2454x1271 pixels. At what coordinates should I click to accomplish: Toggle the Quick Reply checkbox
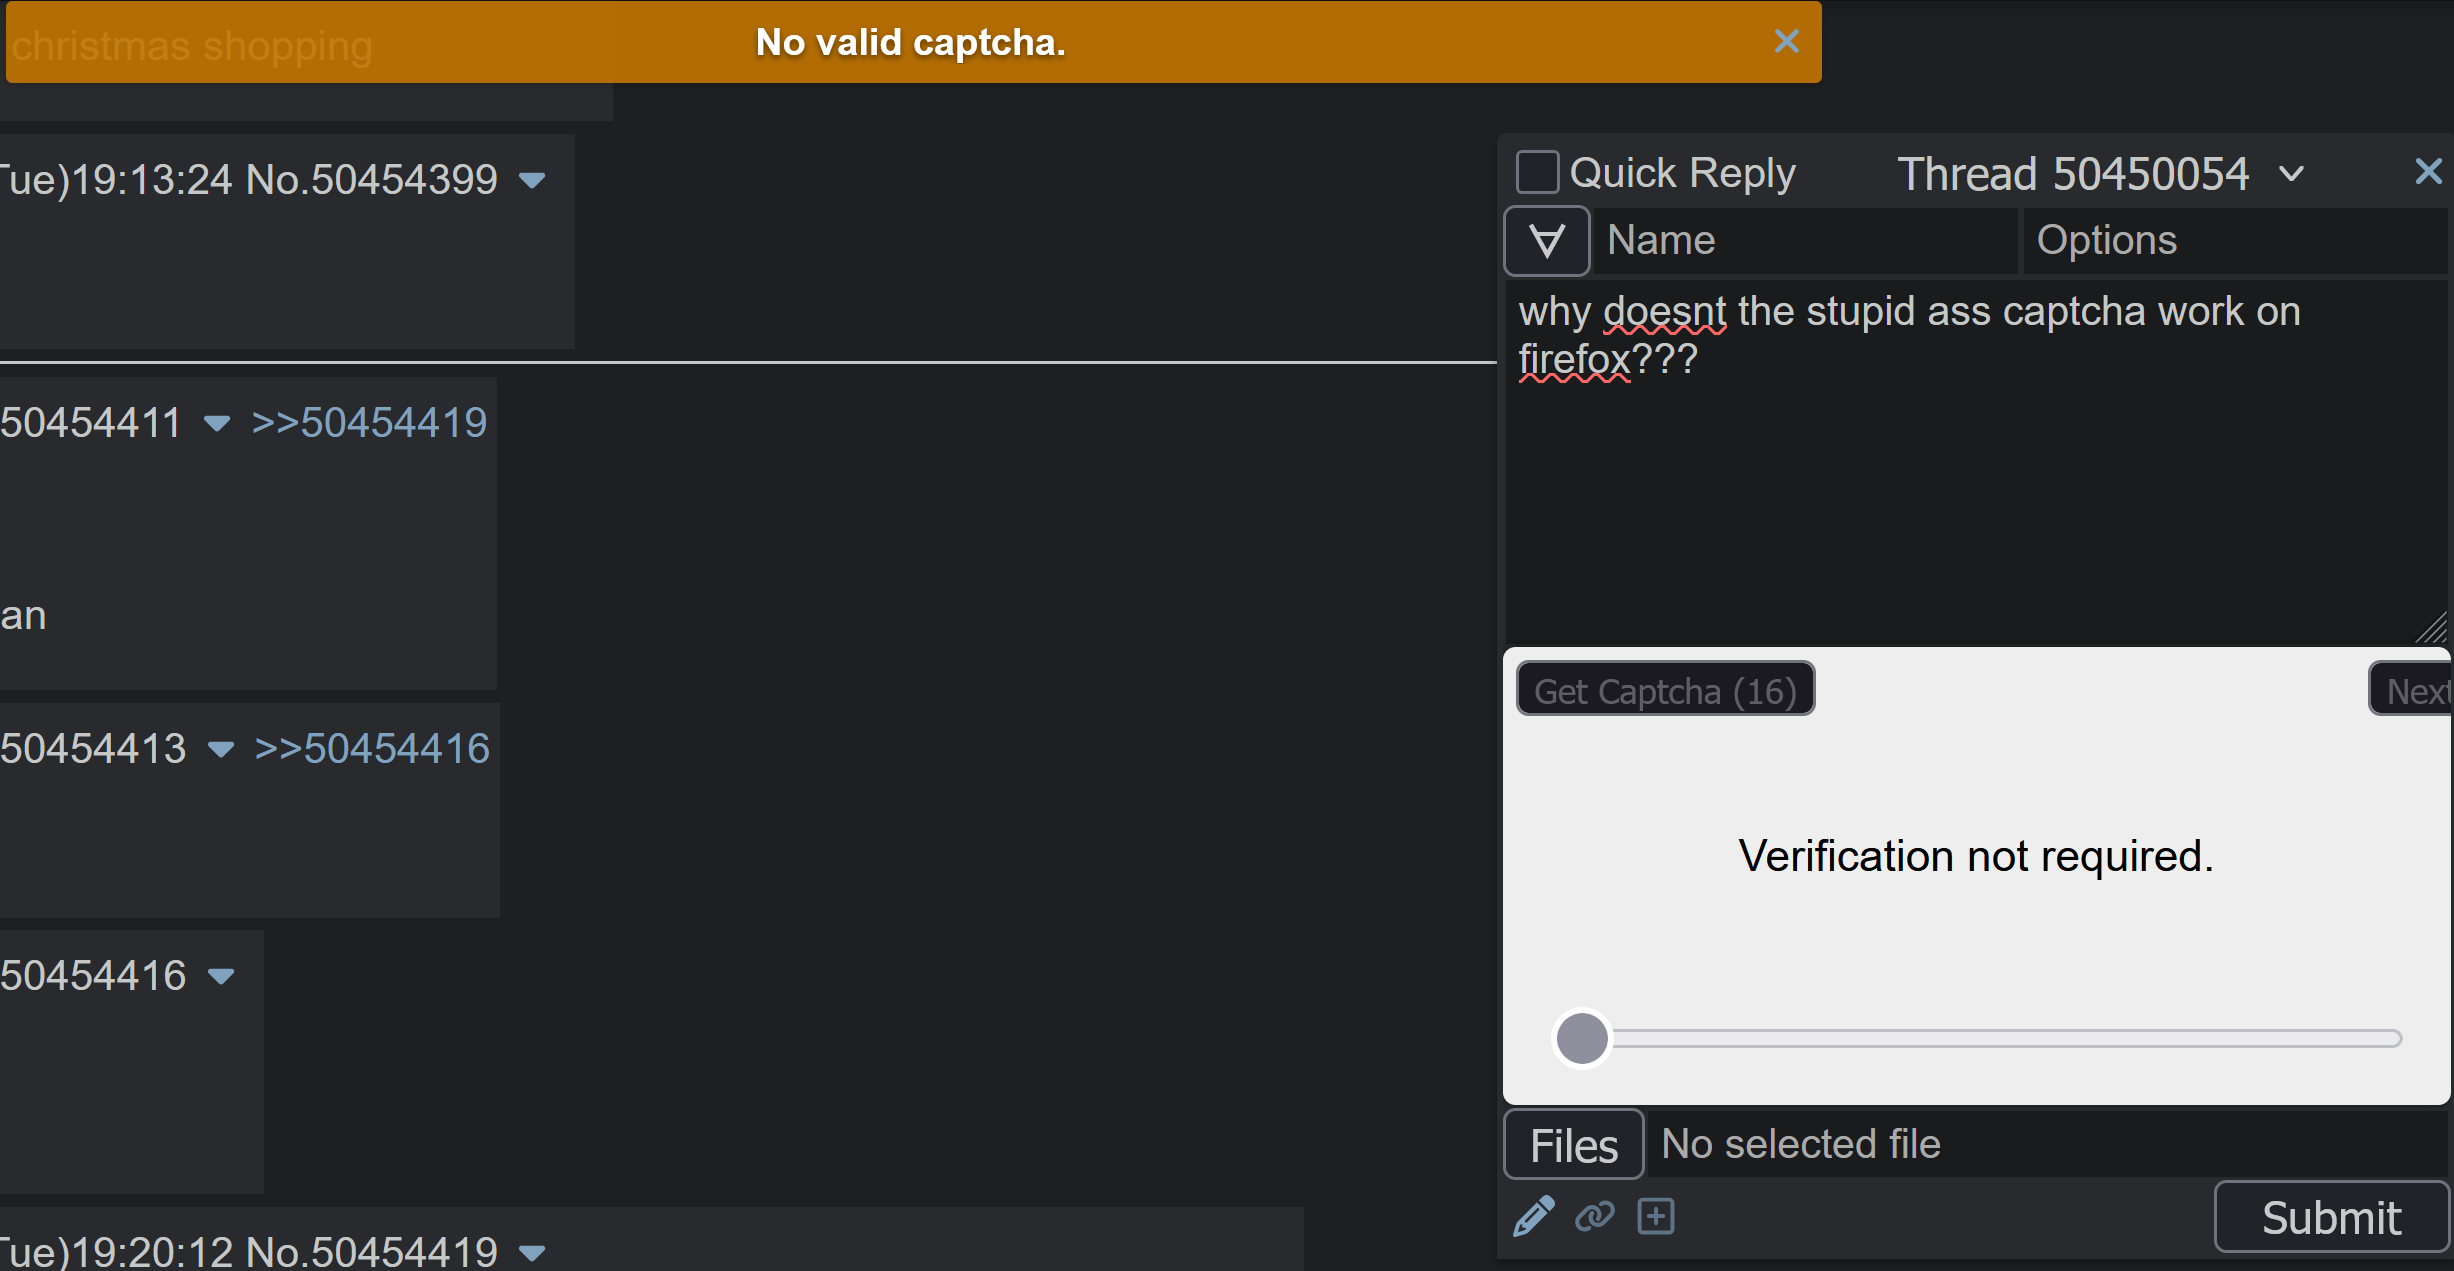click(x=1537, y=172)
